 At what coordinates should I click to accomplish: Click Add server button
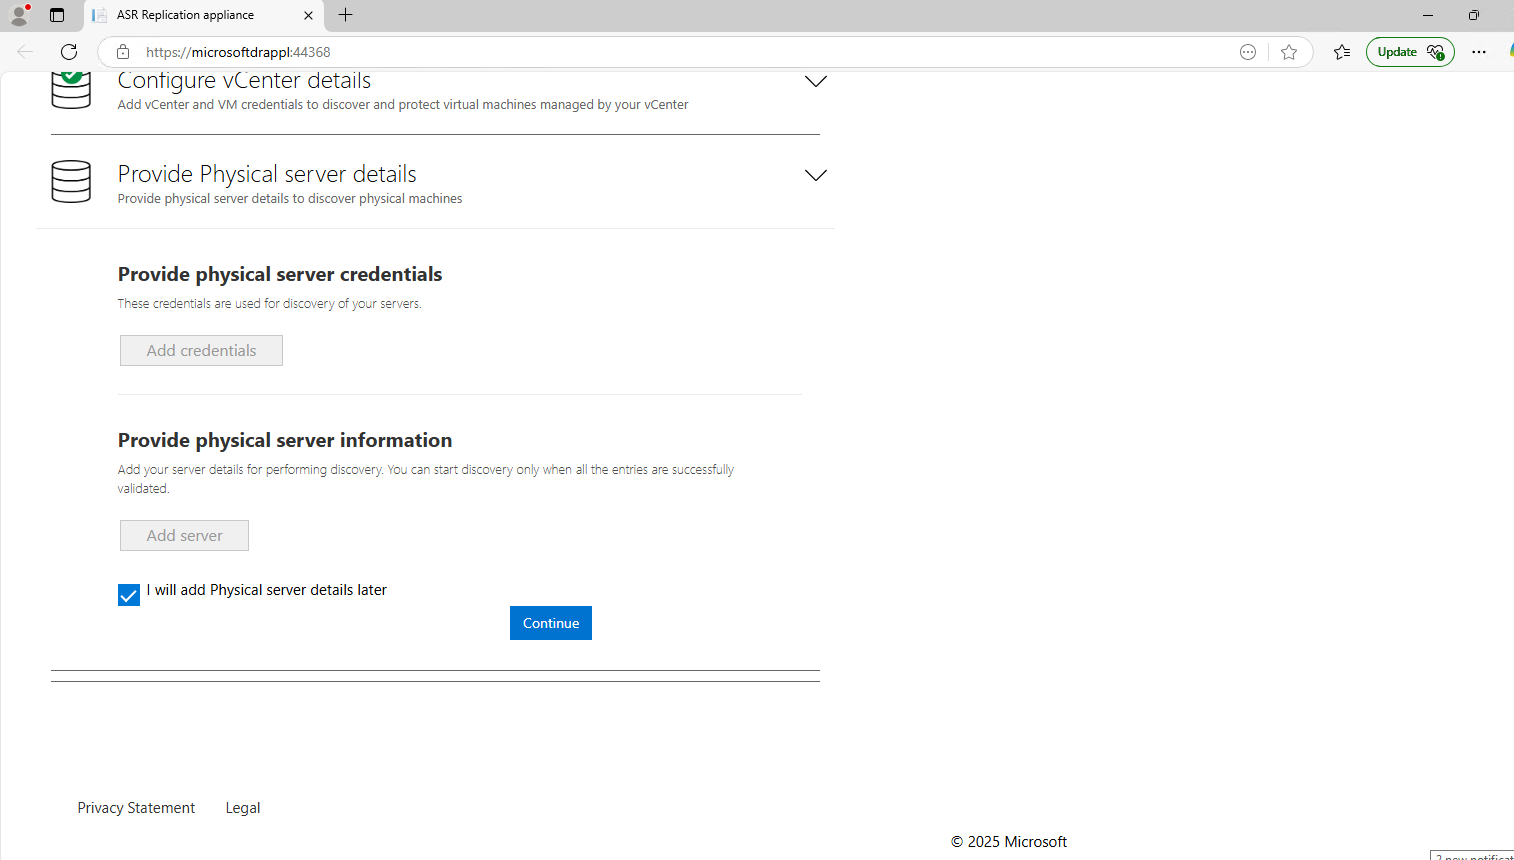(184, 535)
